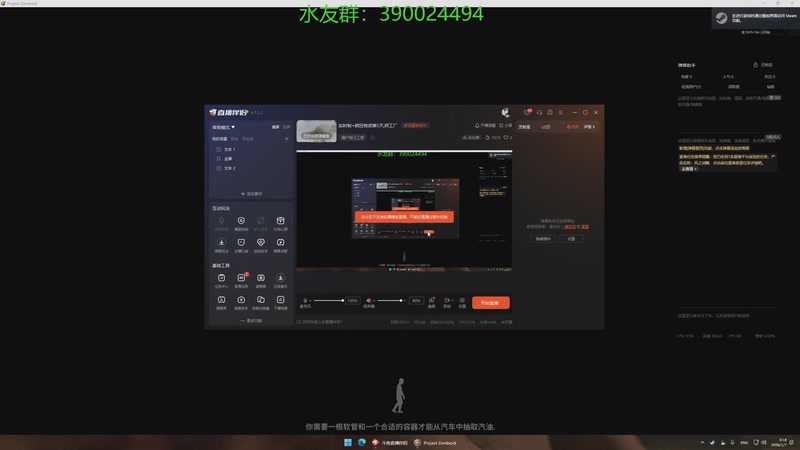Open the pocket shield icon in interactive tools
This screenshot has height=450, width=800.
(241, 242)
